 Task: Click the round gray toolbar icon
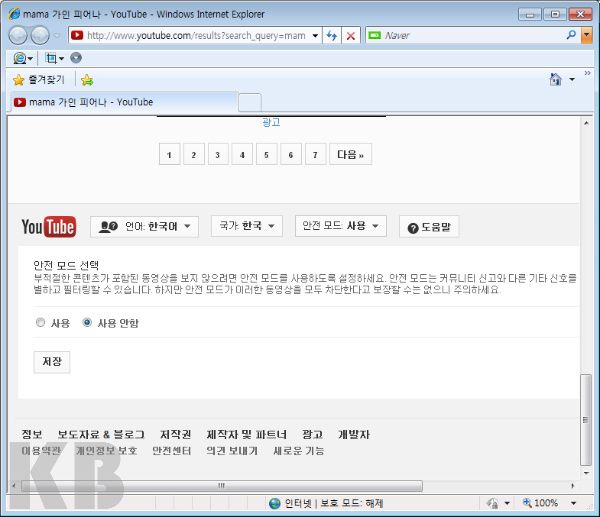coord(76,58)
